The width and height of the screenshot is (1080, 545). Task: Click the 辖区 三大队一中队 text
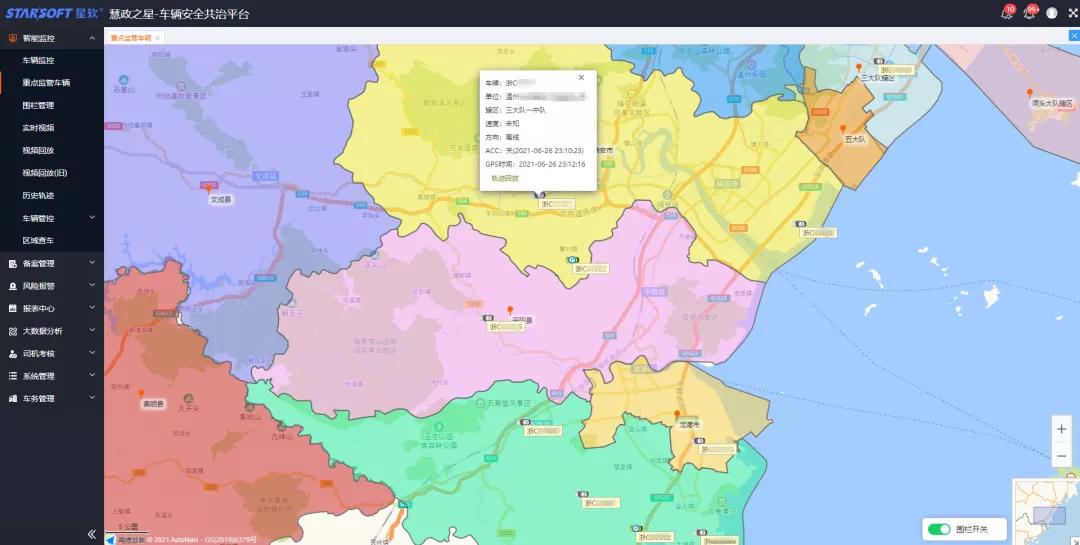[x=515, y=110]
